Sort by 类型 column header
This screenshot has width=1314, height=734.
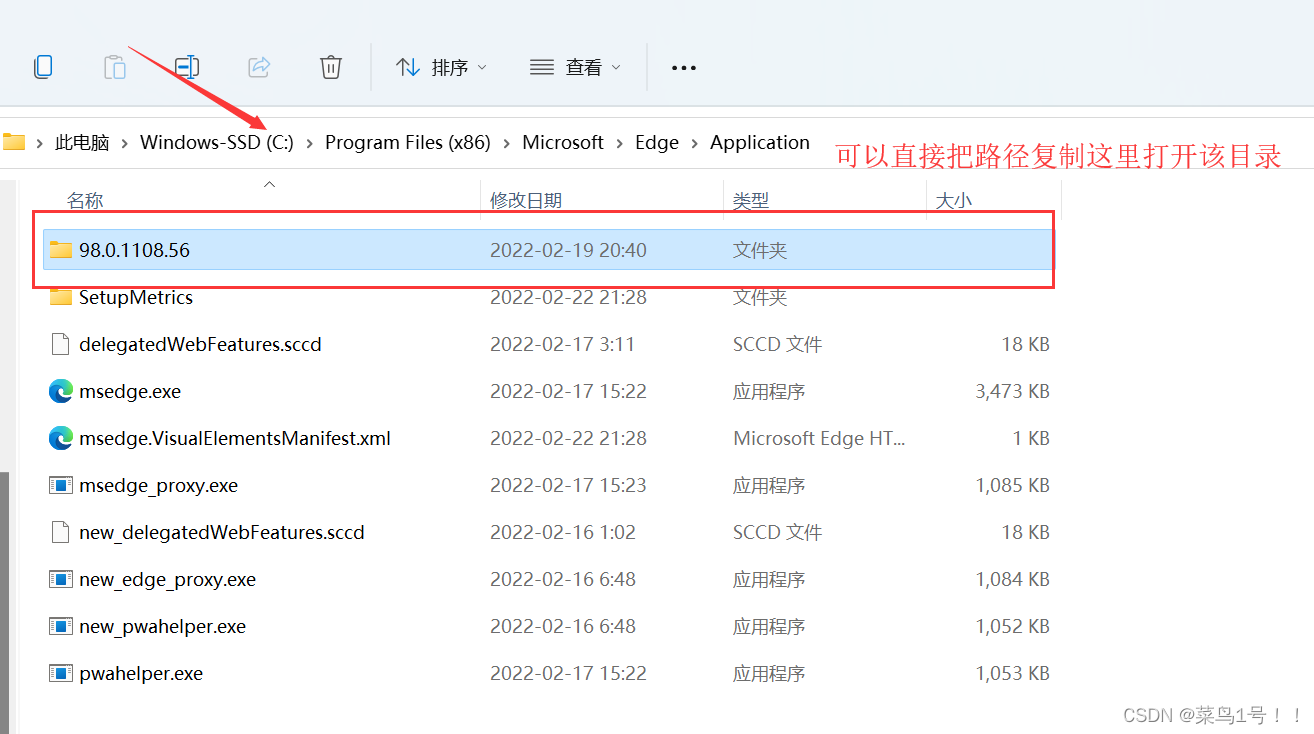click(751, 201)
